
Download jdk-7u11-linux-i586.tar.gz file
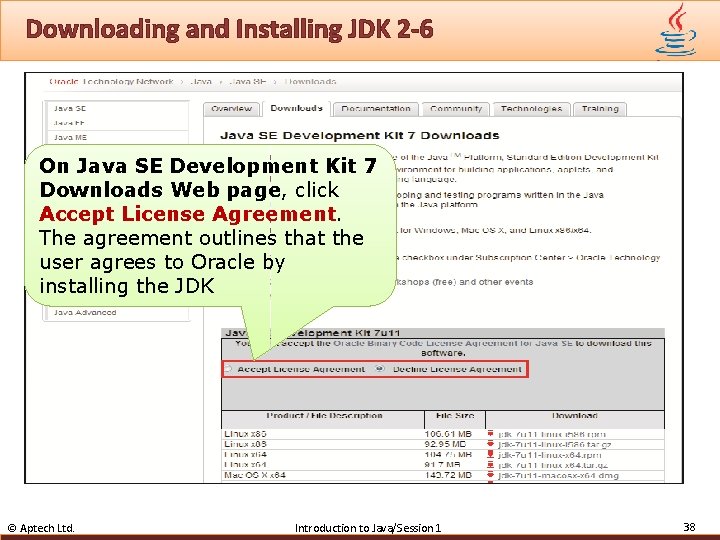[554, 444]
